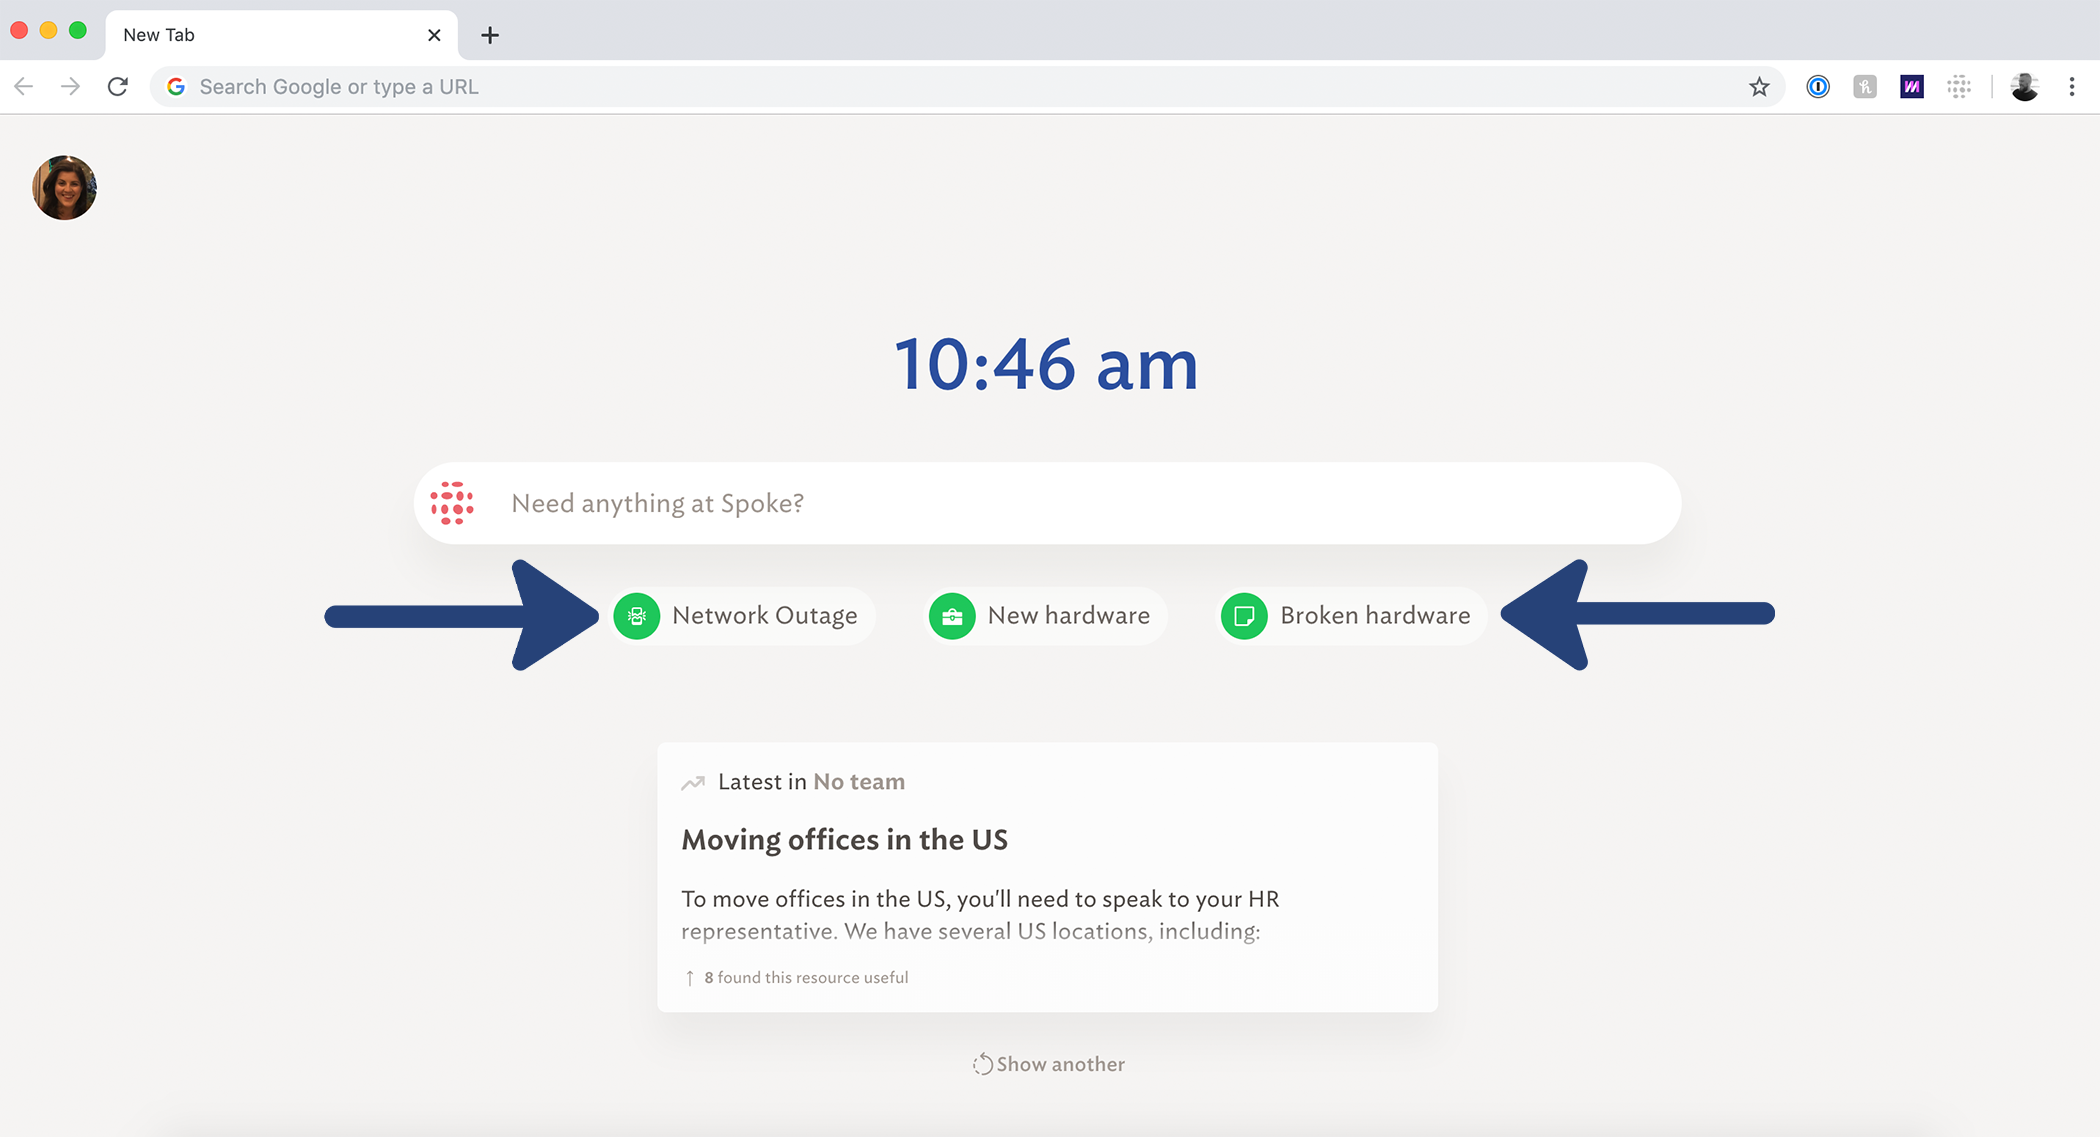Click the browser back arrow
2100x1137 pixels.
(24, 87)
